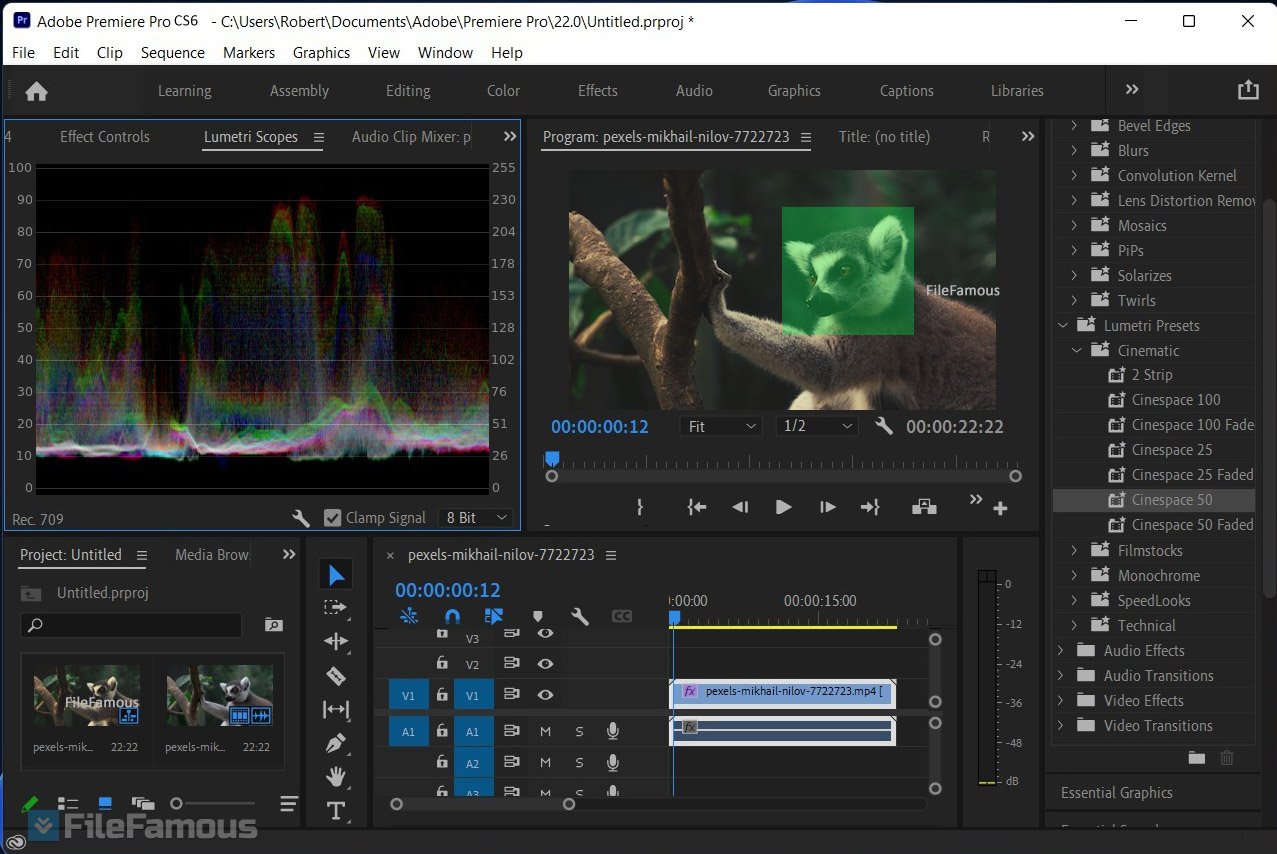
Task: Collapse the Cinematic folder
Action: [x=1076, y=350]
